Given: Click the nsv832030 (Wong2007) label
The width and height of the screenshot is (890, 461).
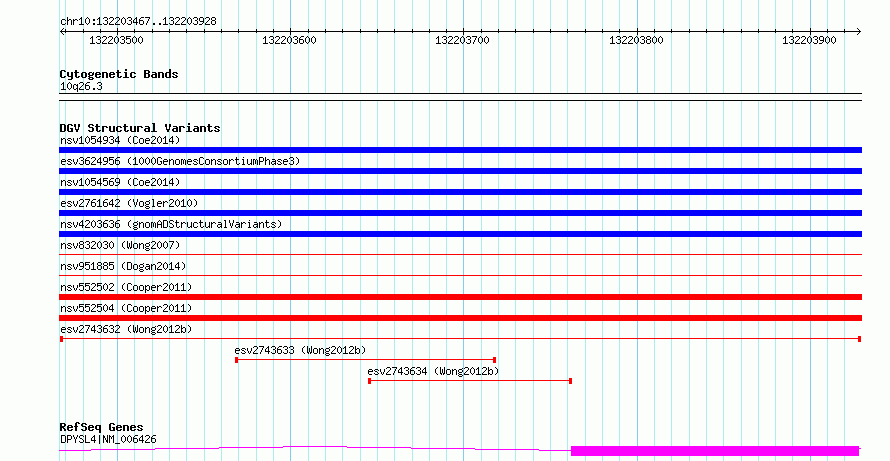Looking at the screenshot, I should click(120, 245).
